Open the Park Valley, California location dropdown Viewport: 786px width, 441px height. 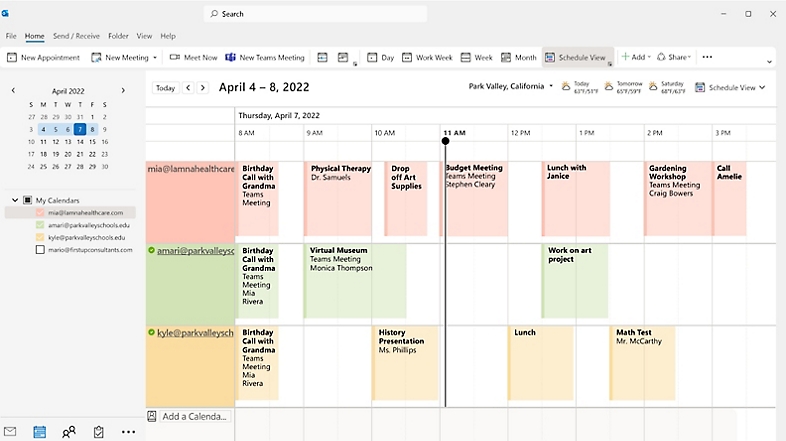551,87
